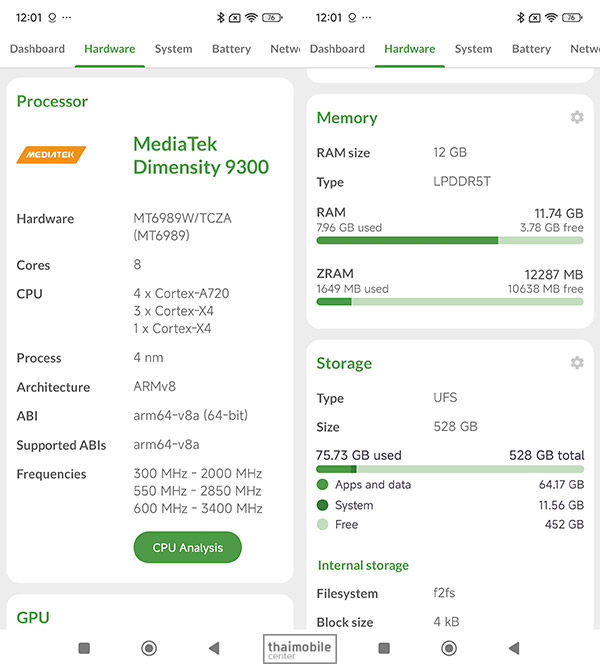
Task: Tap LPDDR5T memory type value
Action: [462, 182]
